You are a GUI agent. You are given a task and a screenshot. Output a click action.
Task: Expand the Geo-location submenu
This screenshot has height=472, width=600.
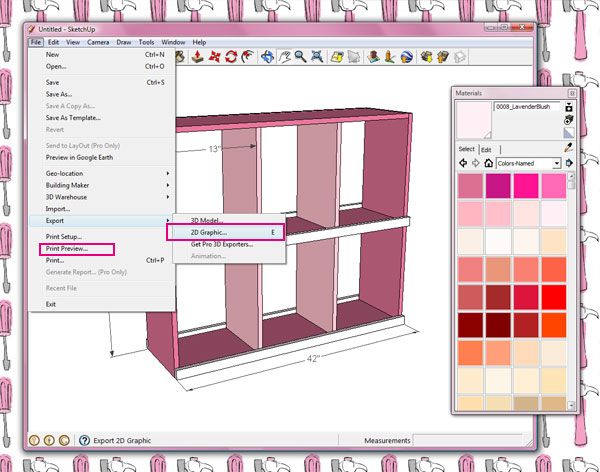click(100, 173)
